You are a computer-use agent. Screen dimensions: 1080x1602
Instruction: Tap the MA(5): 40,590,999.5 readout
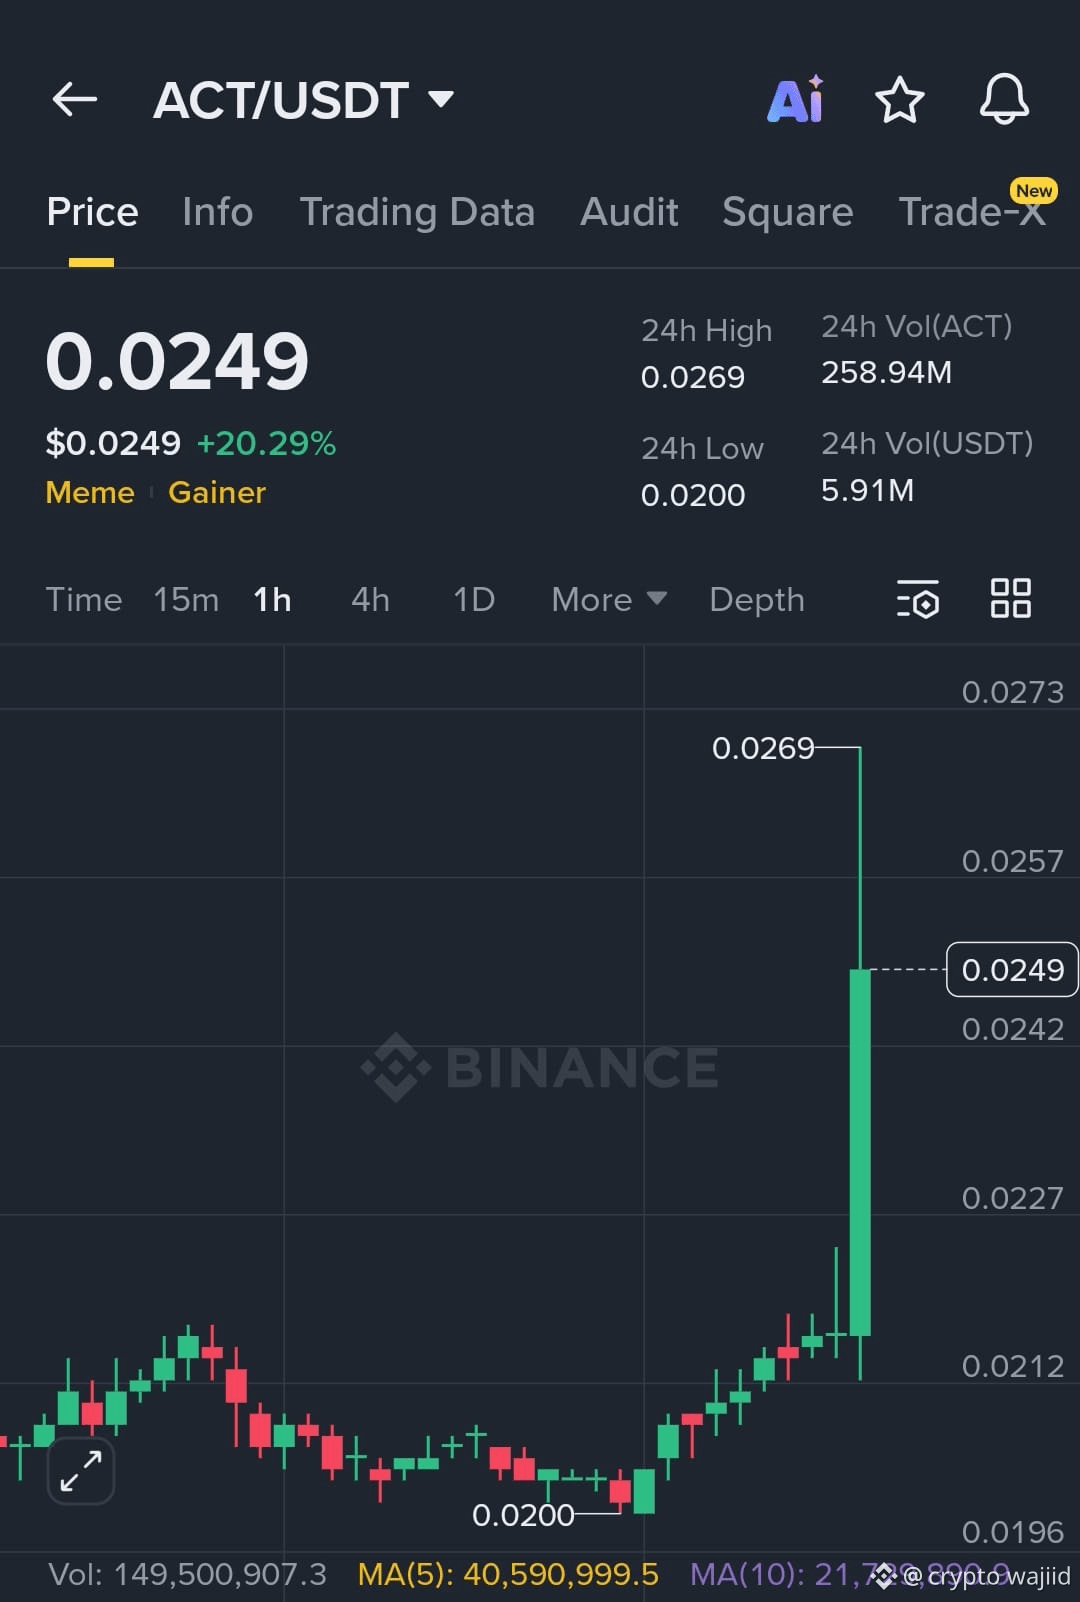pos(508,1575)
